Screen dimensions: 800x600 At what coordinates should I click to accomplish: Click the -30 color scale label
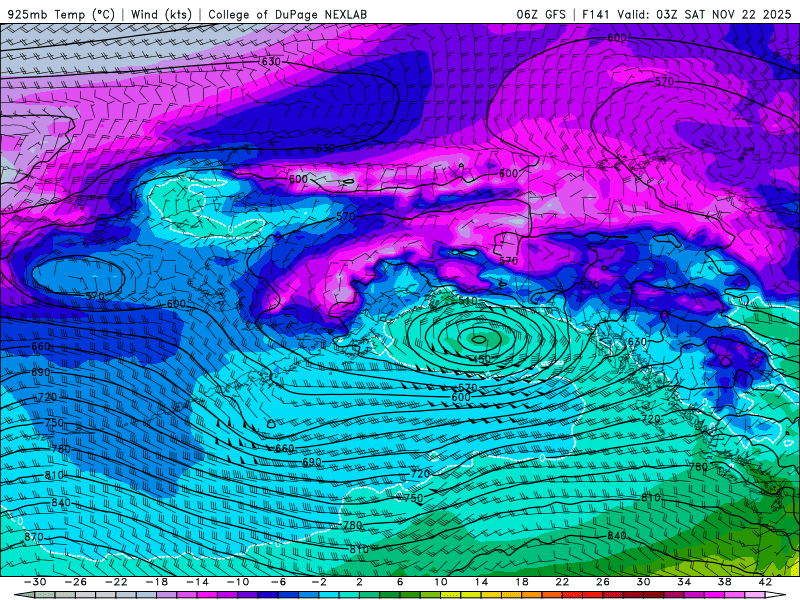pyautogui.click(x=35, y=582)
